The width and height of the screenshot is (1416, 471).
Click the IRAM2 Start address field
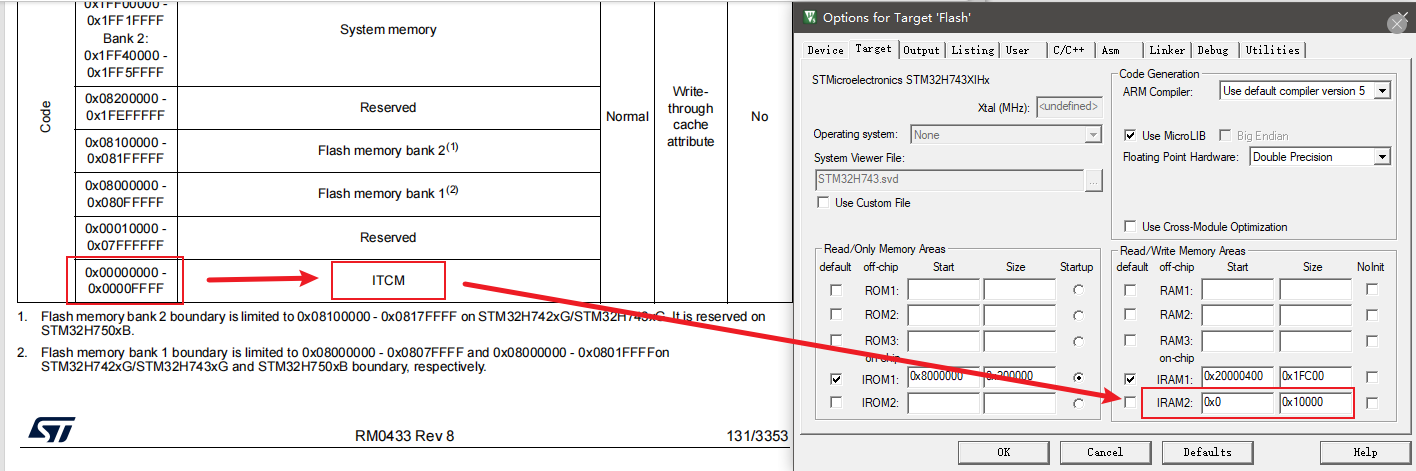[x=1237, y=402]
